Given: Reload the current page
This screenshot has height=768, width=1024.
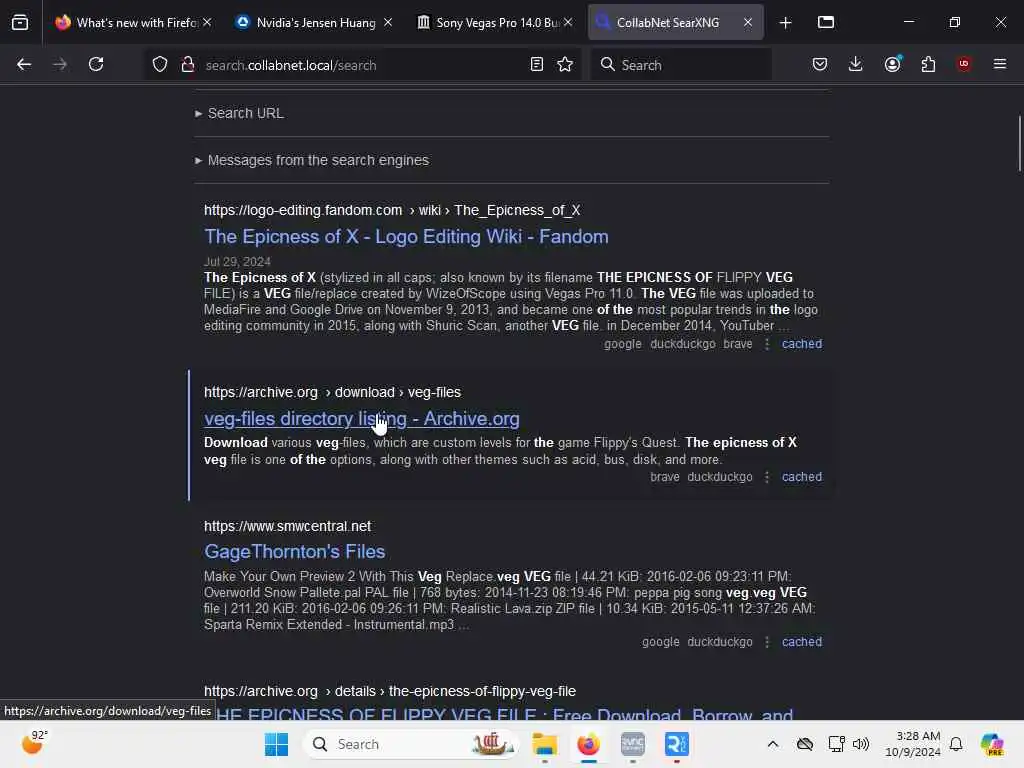Looking at the screenshot, I should point(96,64).
